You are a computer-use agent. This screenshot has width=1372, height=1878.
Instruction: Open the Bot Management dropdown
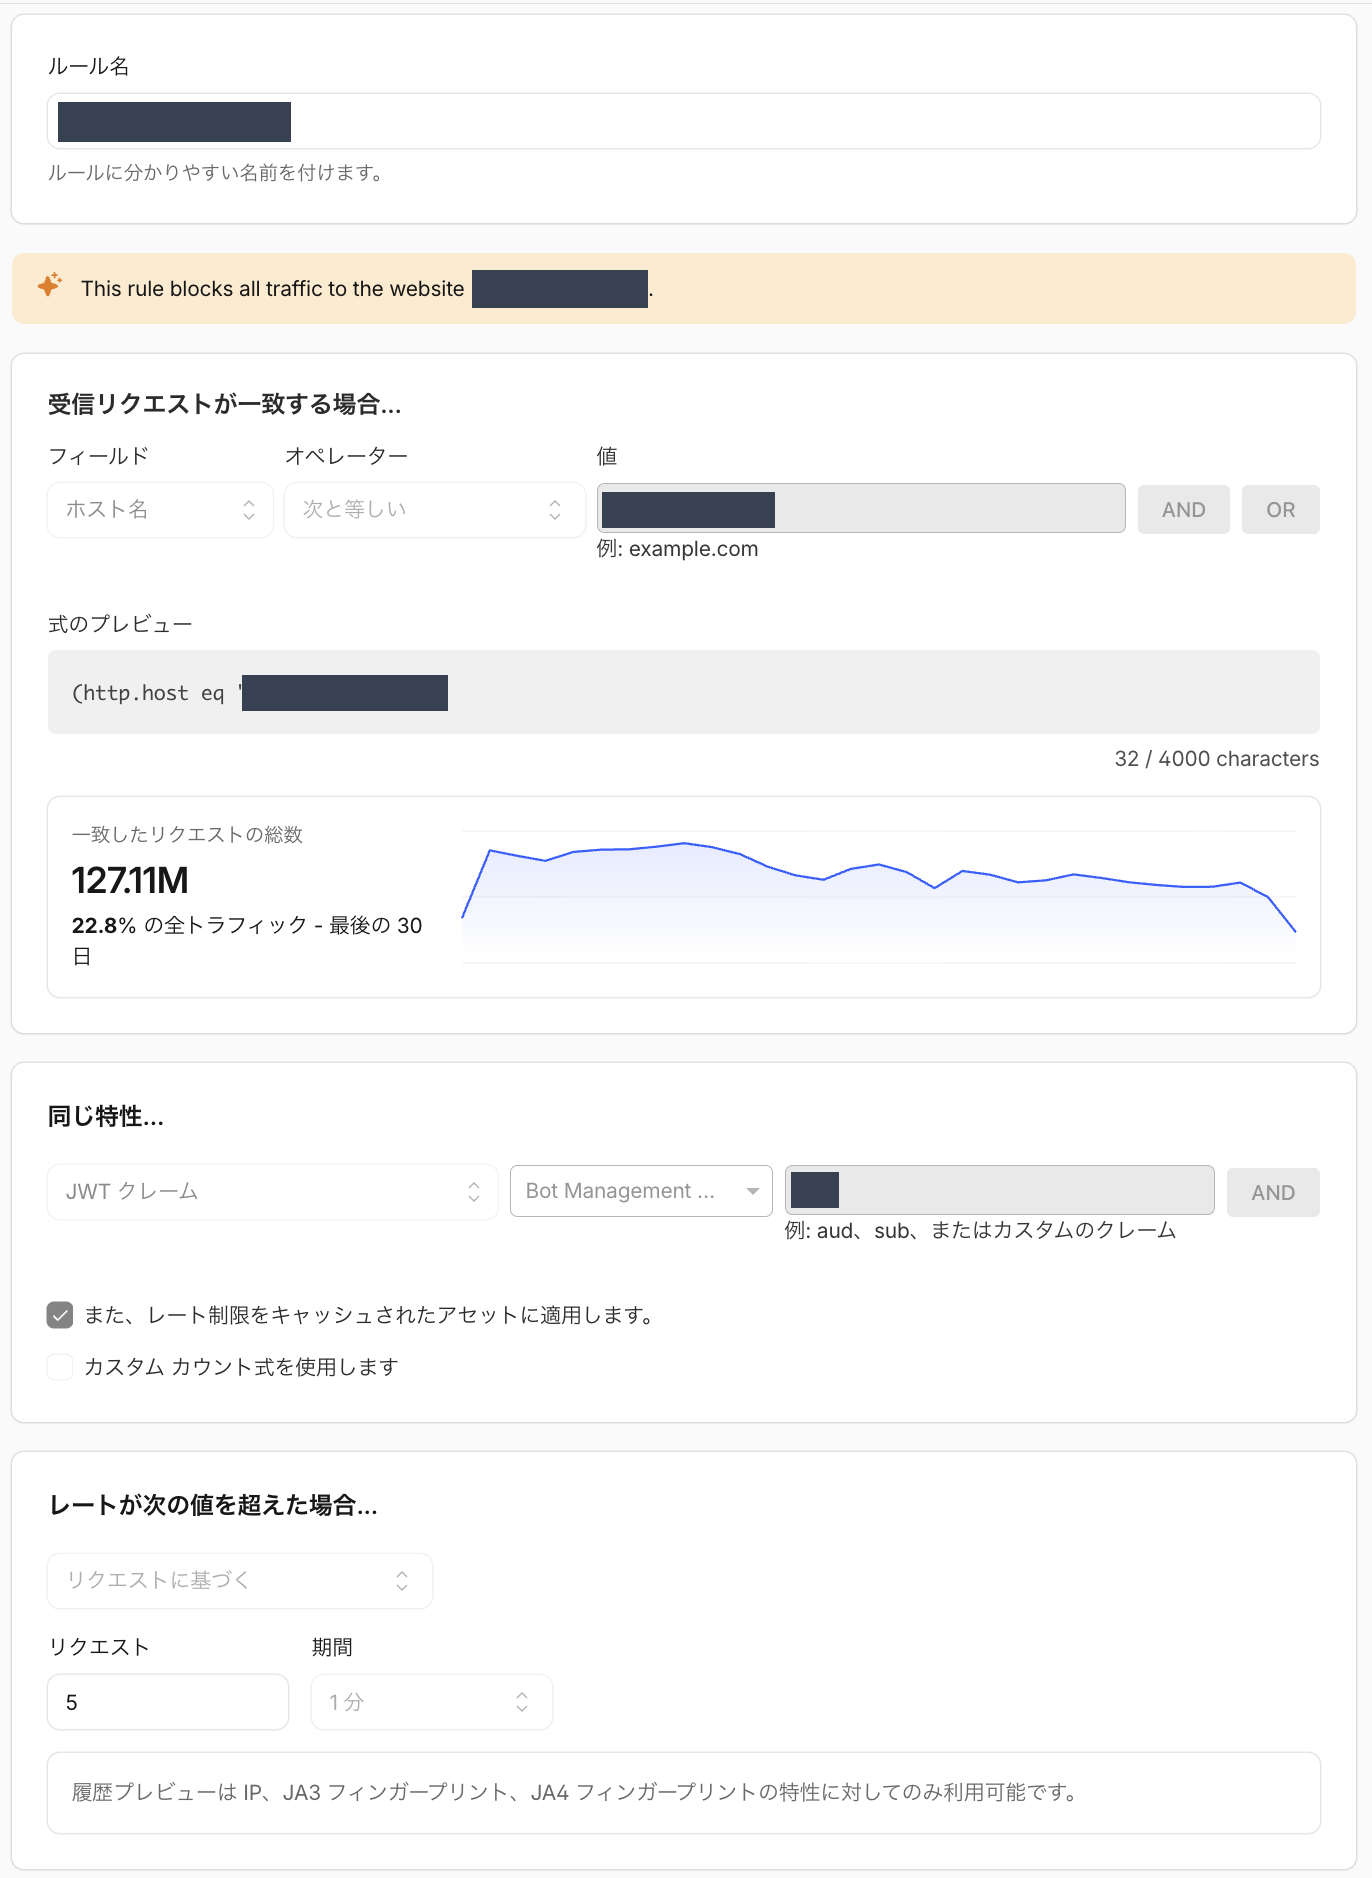coord(641,1191)
